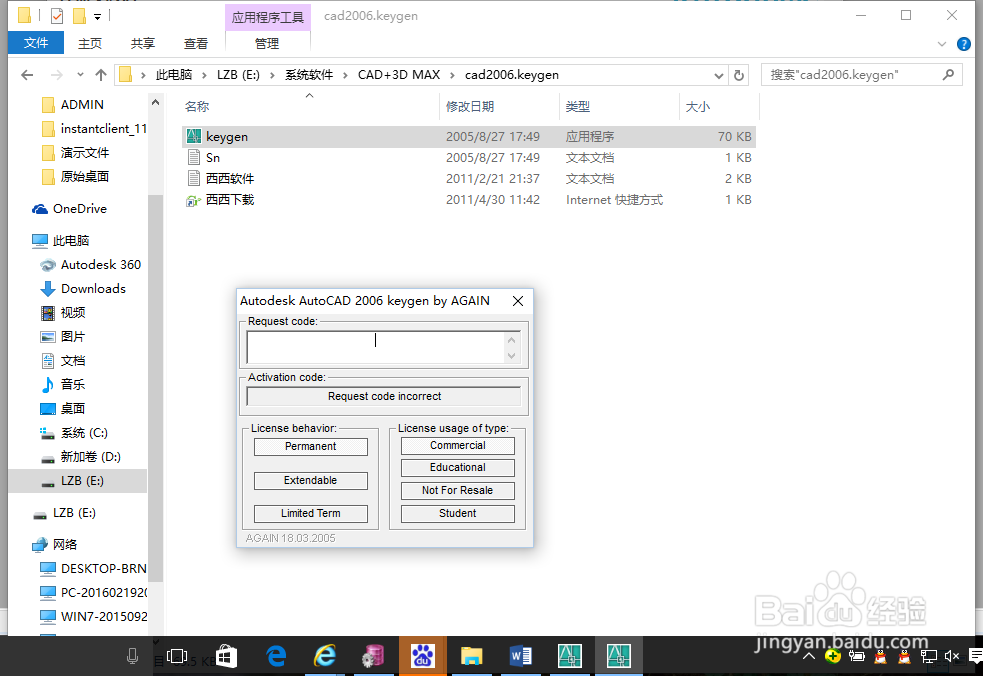The height and width of the screenshot is (676, 983).
Task: Switch to the 查看 tab
Action: click(195, 43)
